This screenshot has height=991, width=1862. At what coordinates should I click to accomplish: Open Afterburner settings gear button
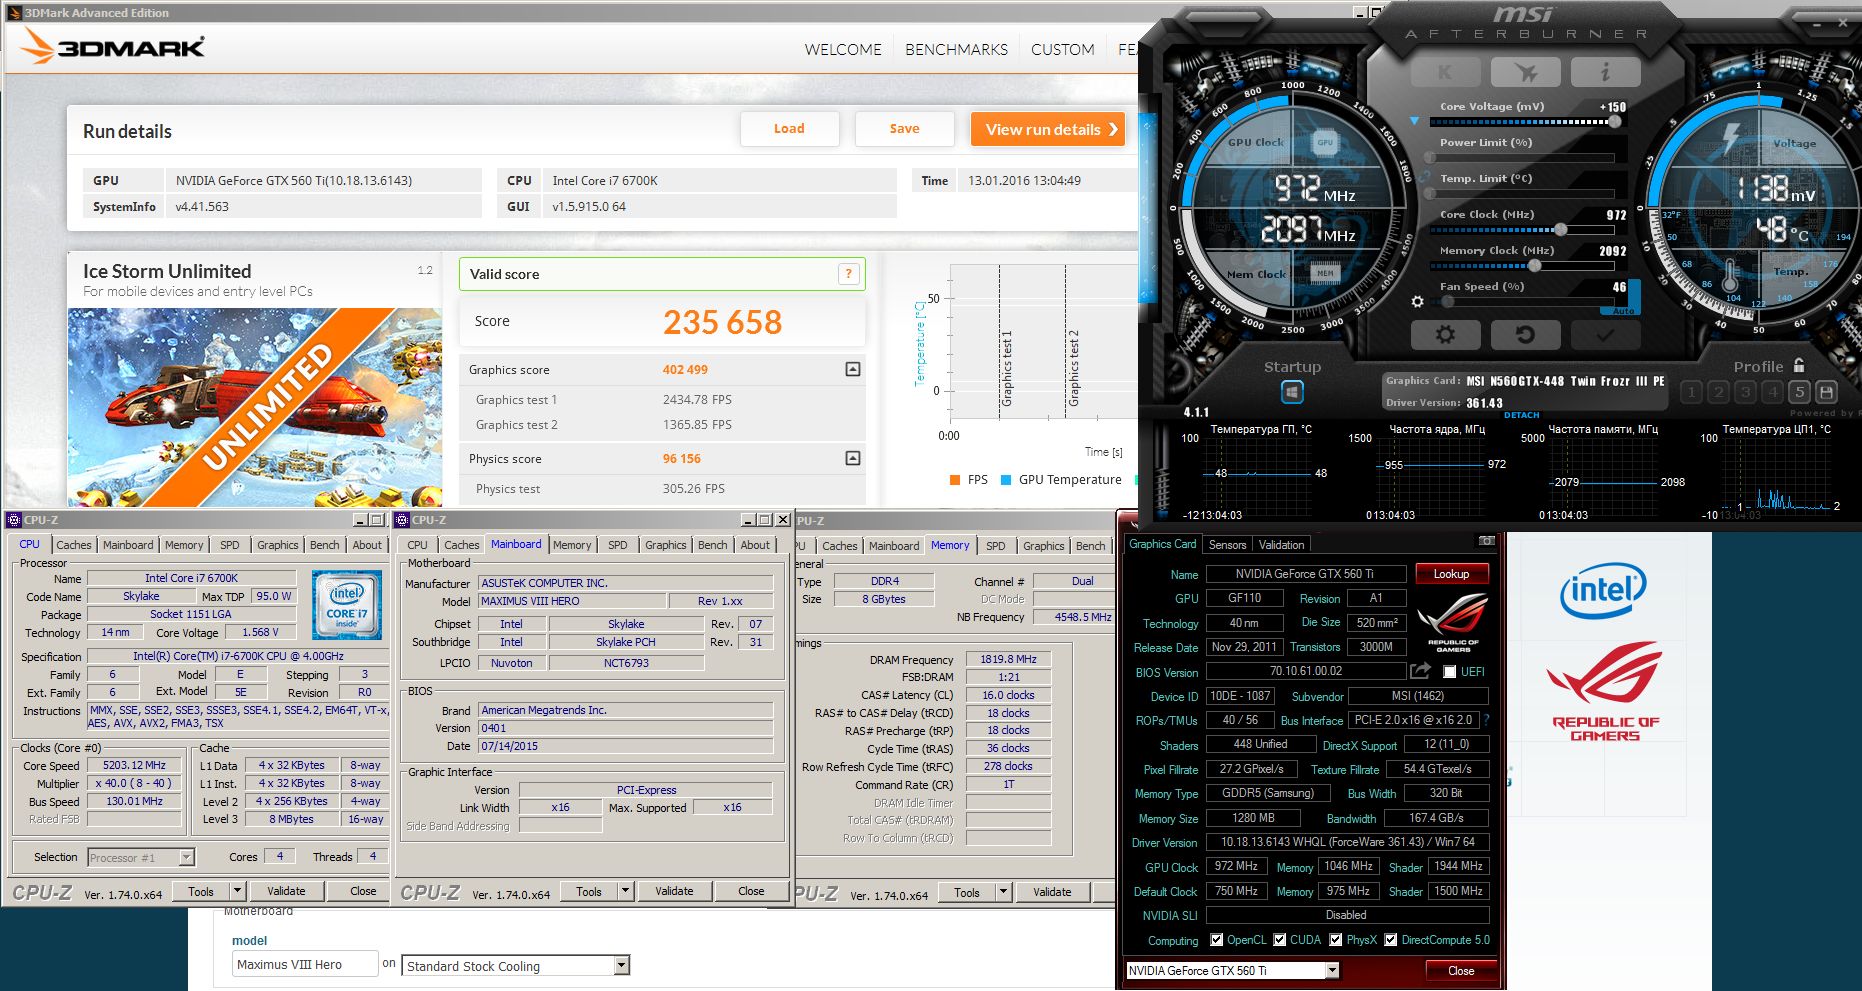[x=1445, y=335]
